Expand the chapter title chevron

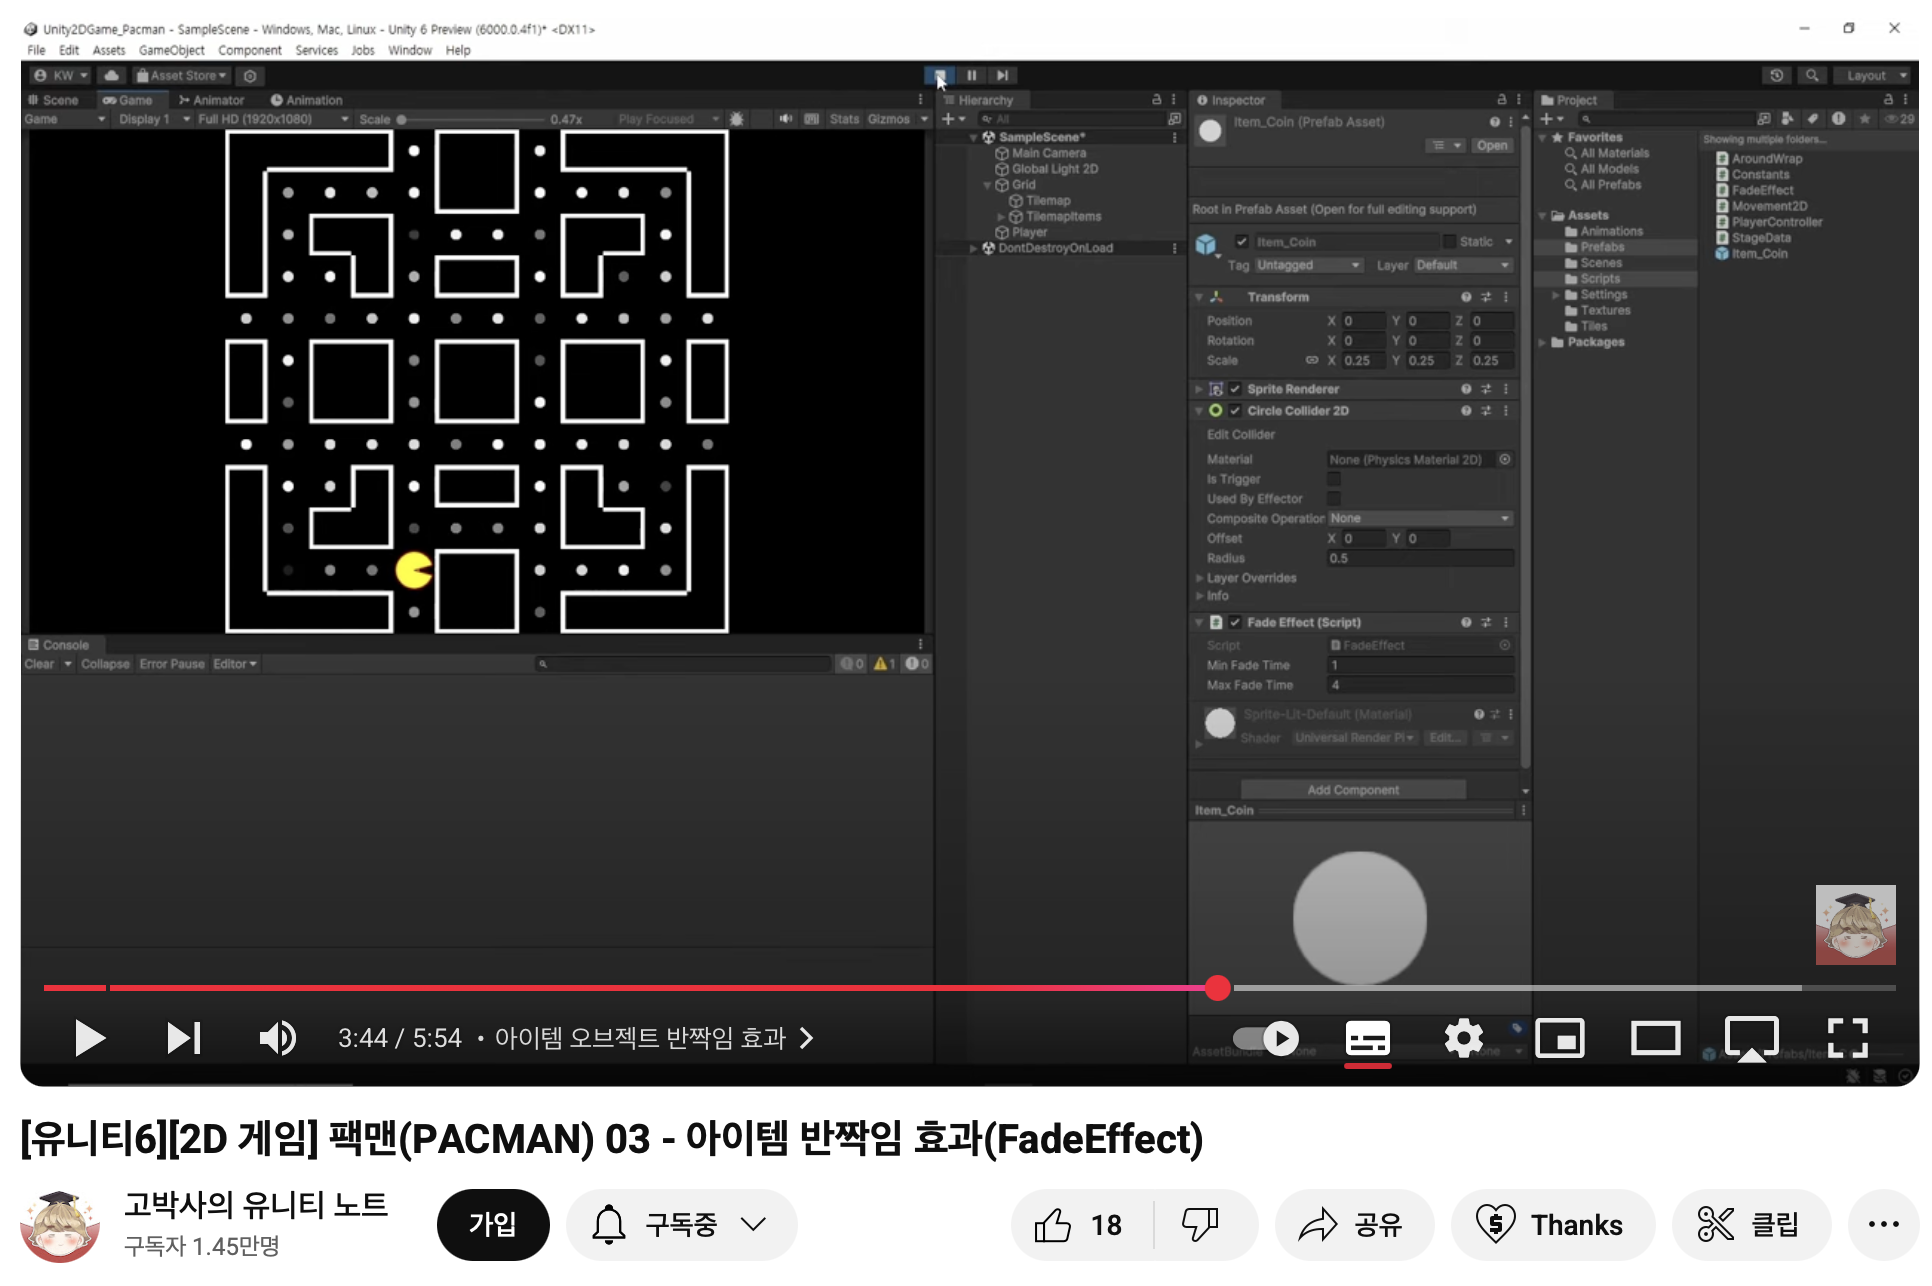807,1038
